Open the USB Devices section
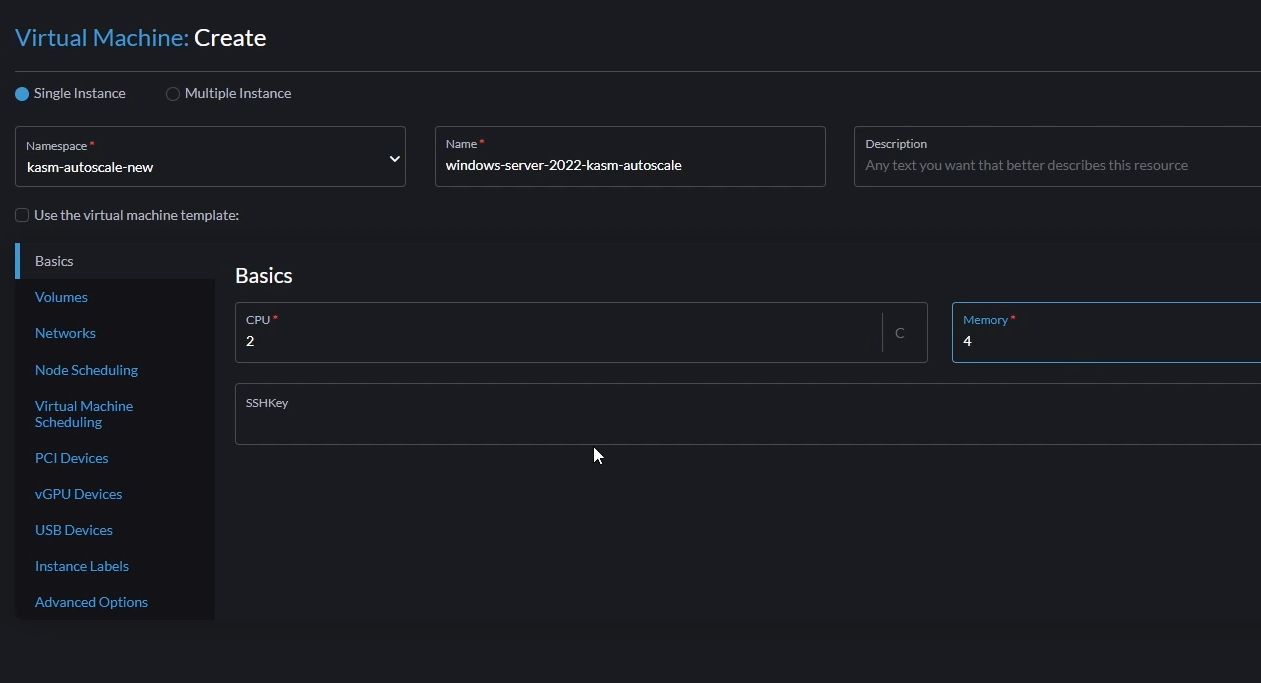This screenshot has height=683, width=1261. 73,530
